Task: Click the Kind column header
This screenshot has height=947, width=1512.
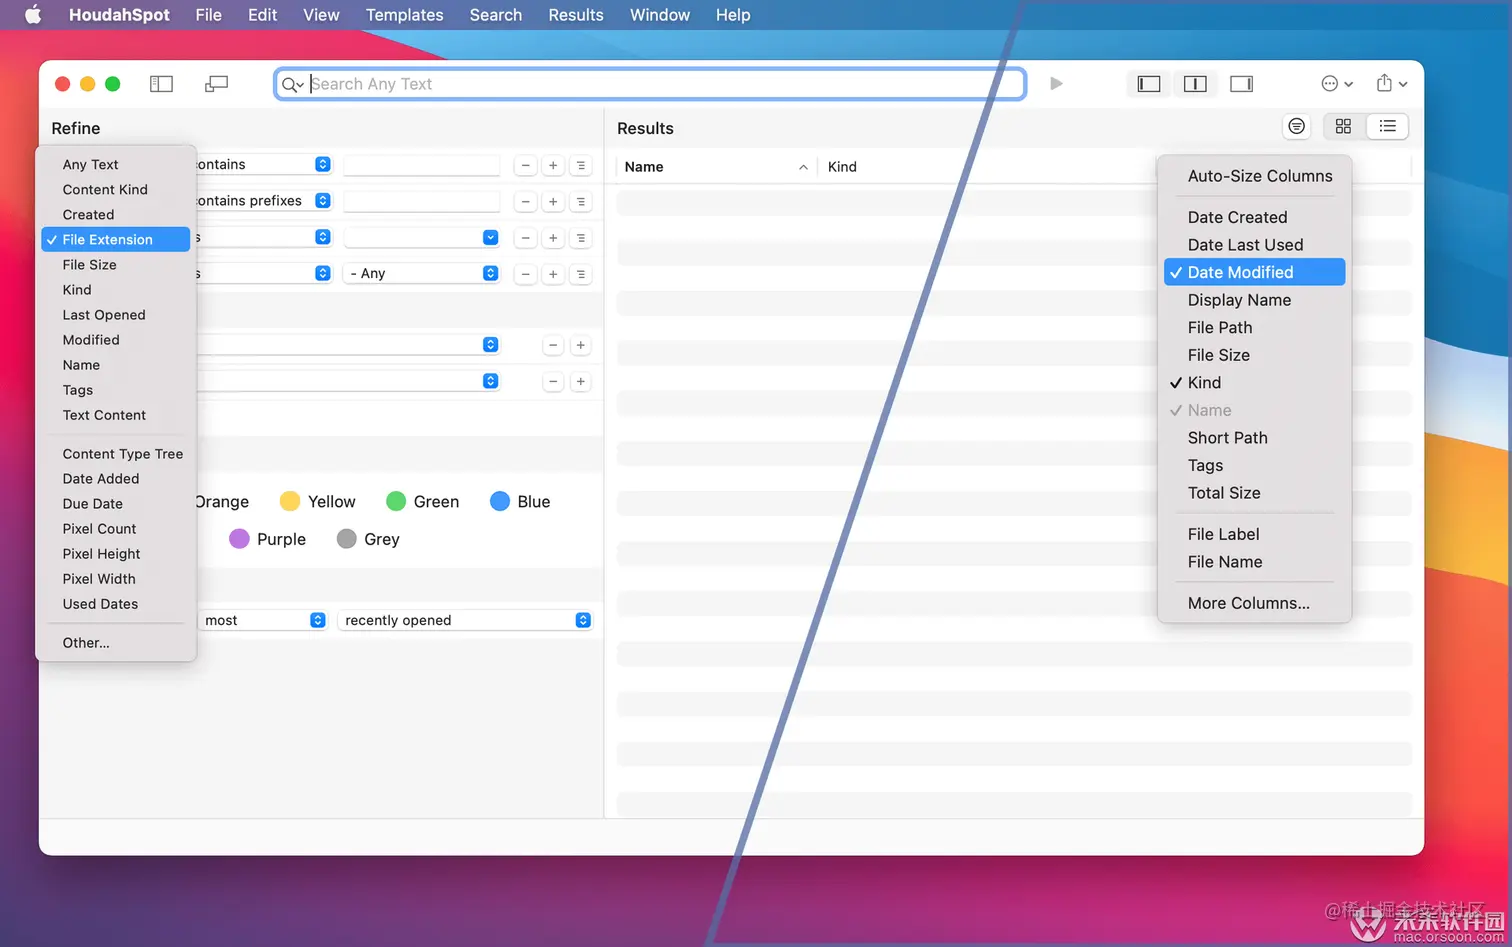Action: point(842,167)
